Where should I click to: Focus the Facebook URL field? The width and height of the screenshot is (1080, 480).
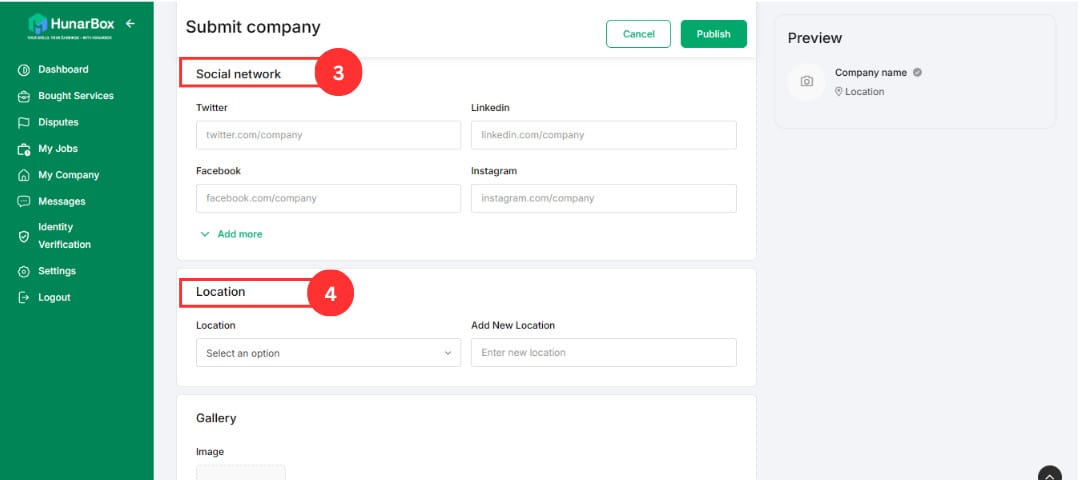328,198
